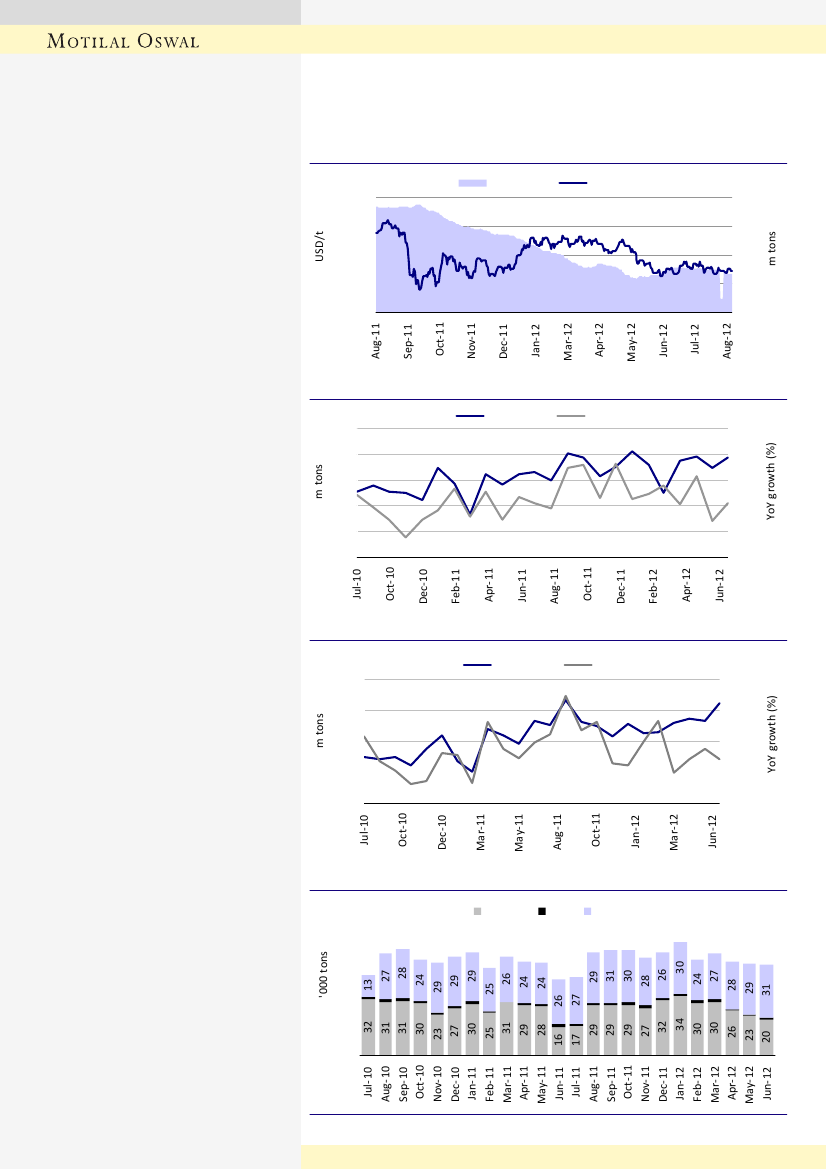Select gray square legend marker above bar chart
The width and height of the screenshot is (826, 1169).
(x=477, y=911)
